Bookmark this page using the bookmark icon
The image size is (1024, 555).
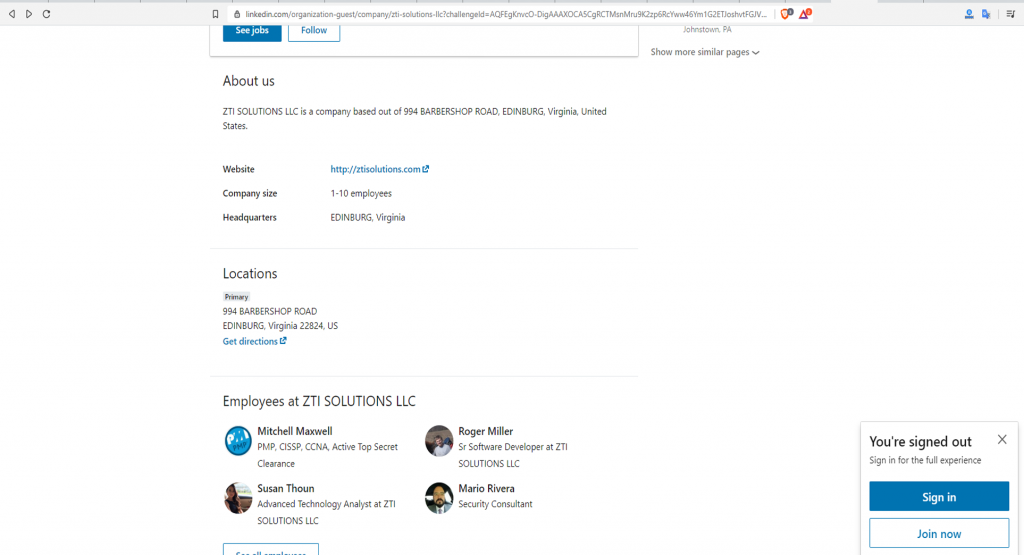click(215, 14)
